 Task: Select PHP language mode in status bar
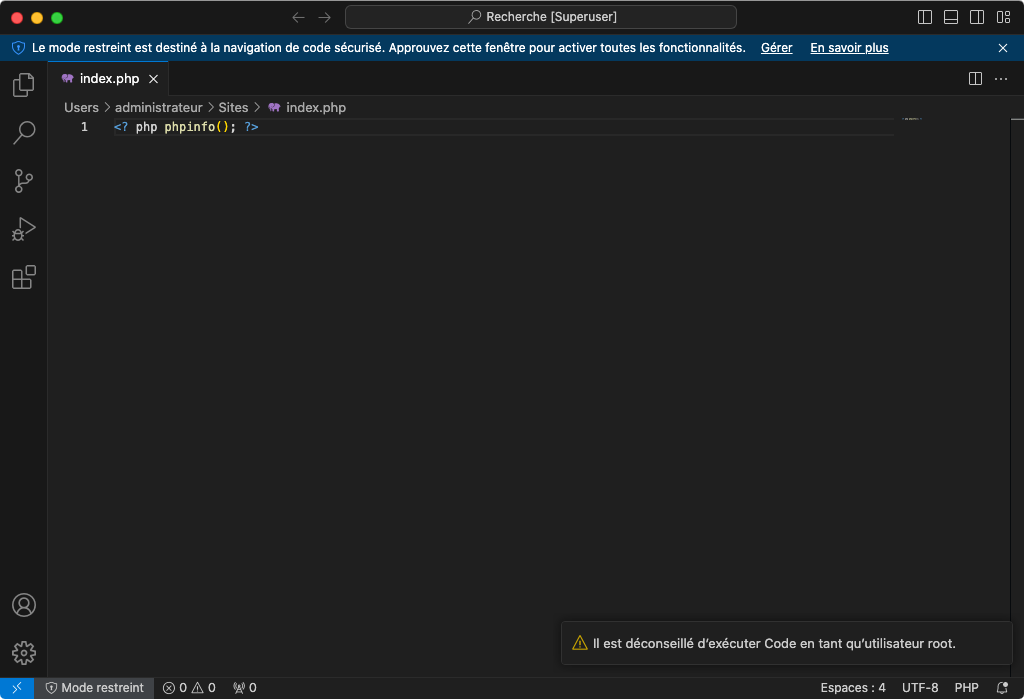[966, 688]
